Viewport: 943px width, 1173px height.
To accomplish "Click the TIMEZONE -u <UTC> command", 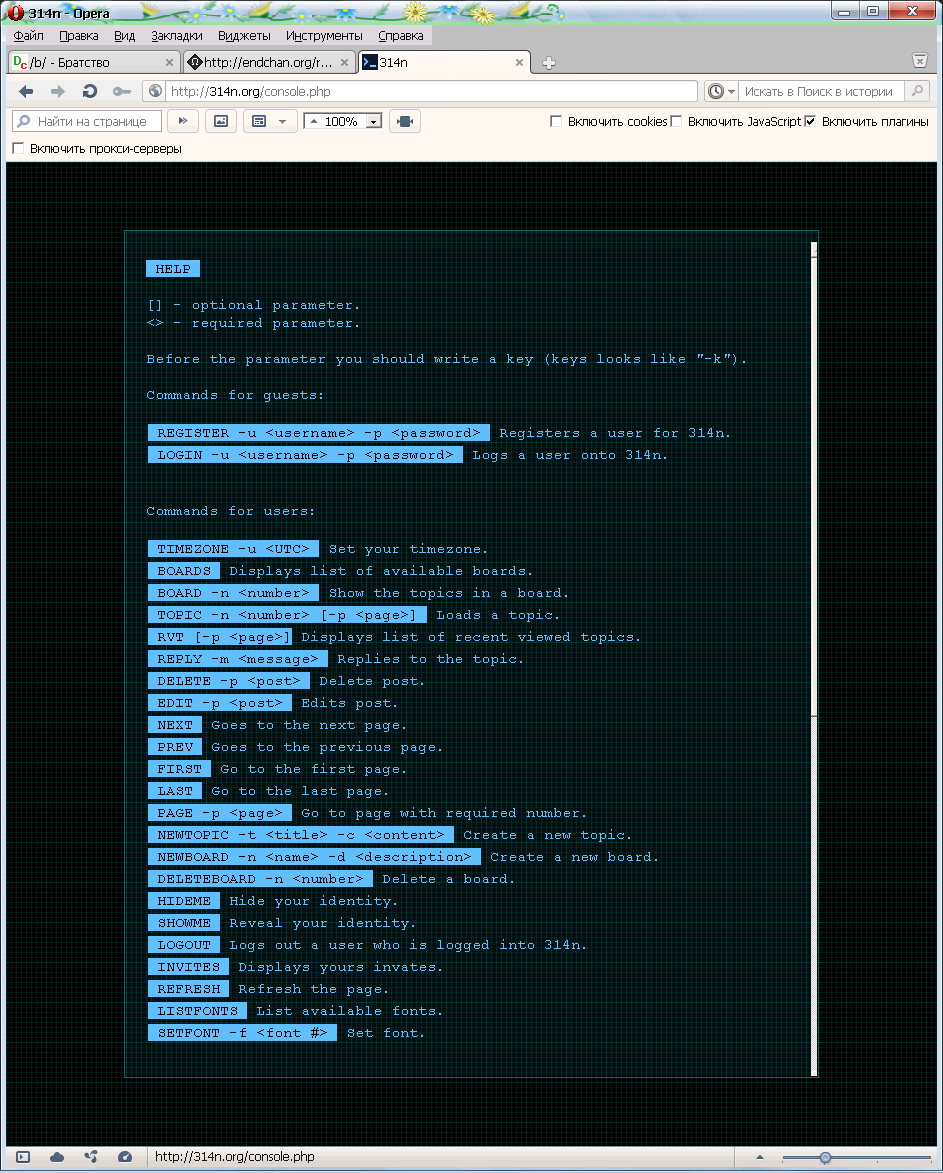I will click(233, 549).
